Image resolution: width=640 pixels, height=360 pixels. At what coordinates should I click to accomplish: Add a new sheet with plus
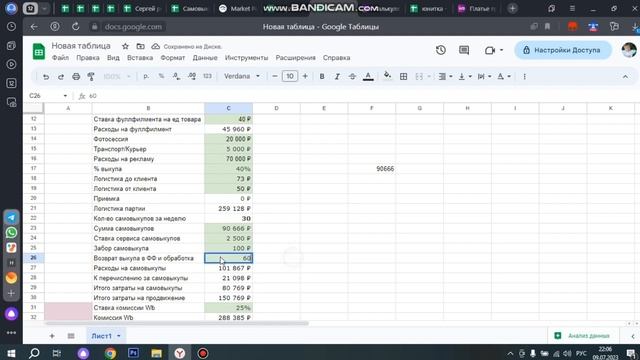tap(52, 336)
